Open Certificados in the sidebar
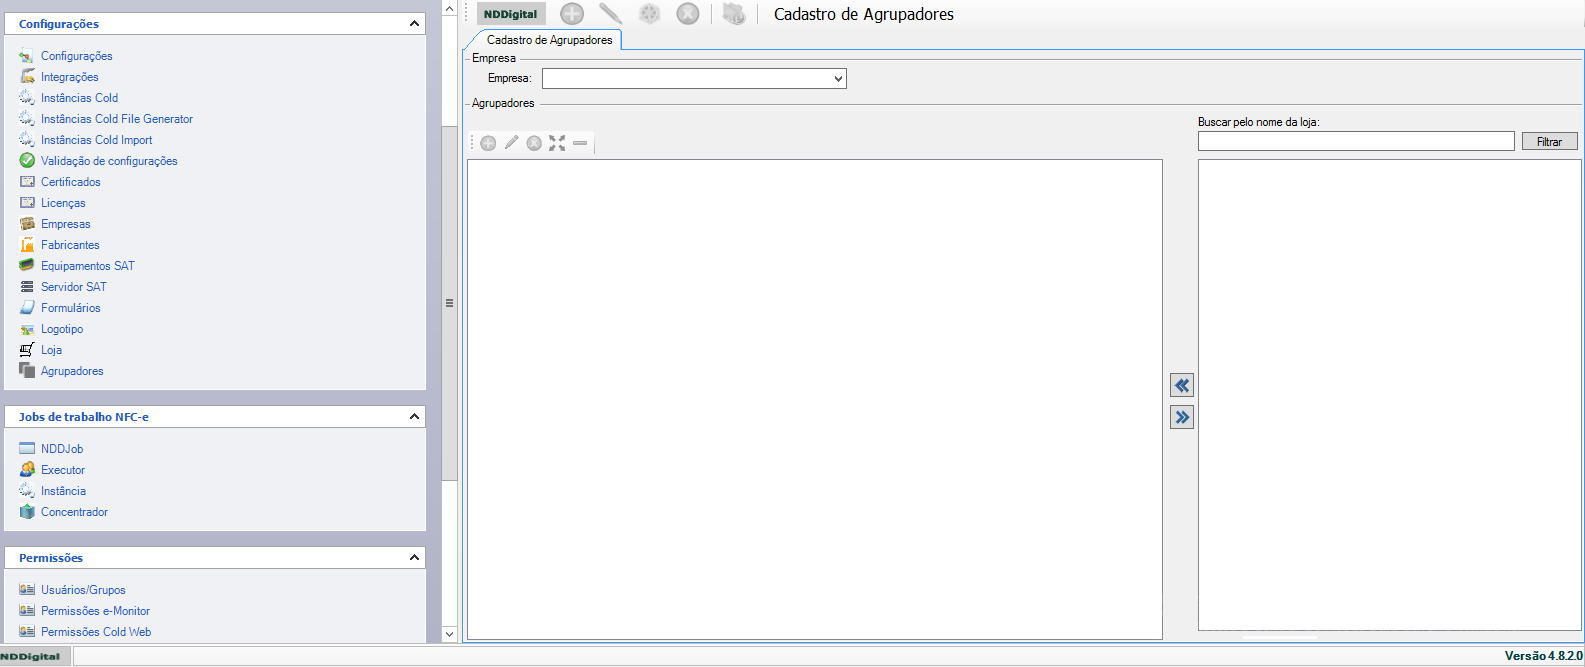The image size is (1585, 667). [70, 182]
